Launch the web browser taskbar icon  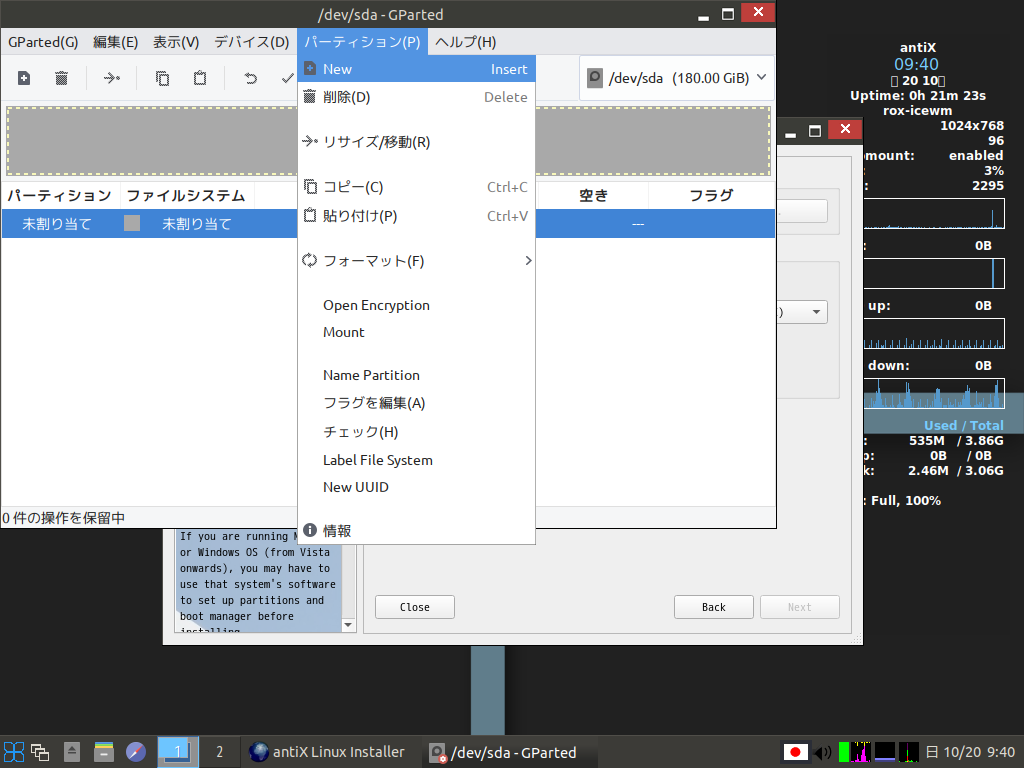[x=136, y=752]
